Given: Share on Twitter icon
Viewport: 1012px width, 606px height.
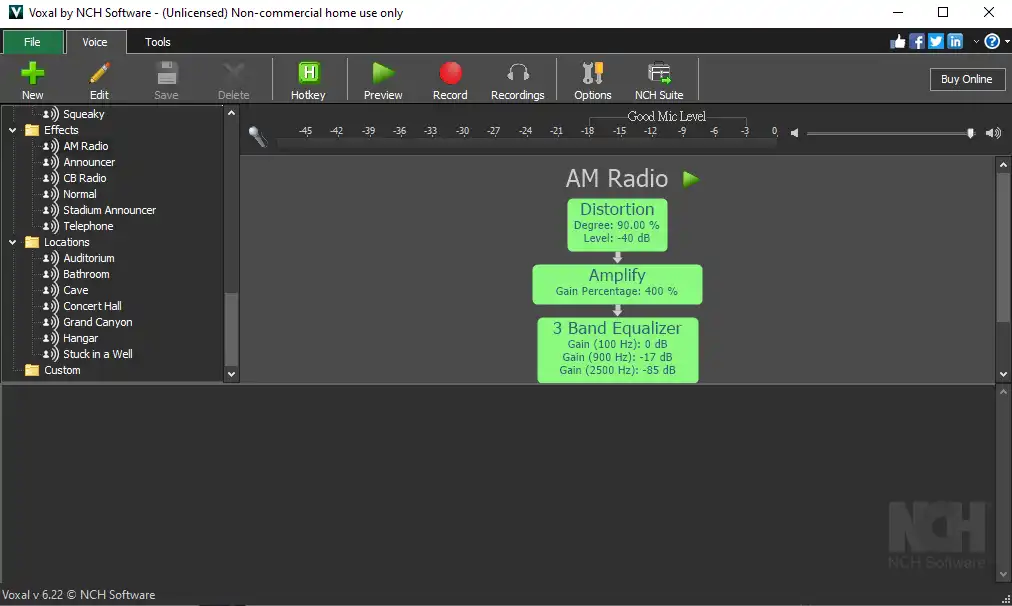Looking at the screenshot, I should click(936, 42).
